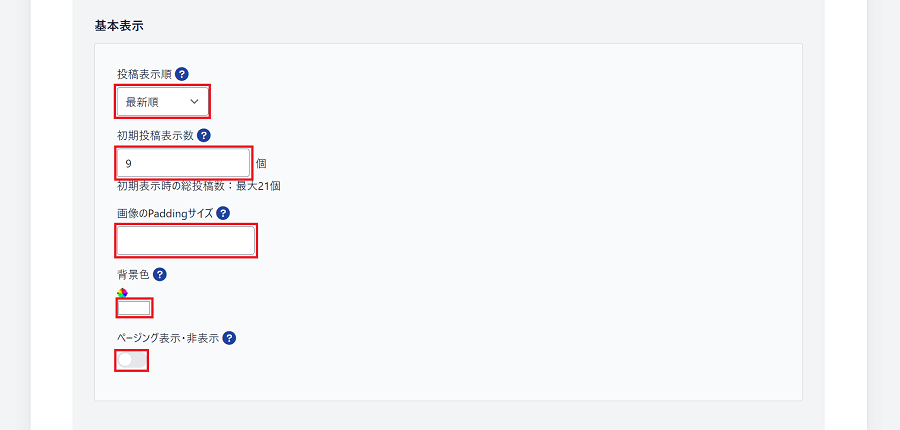Focus the 初期投稿表示数 field showing 9
The width and height of the screenshot is (900, 430).
pos(184,164)
